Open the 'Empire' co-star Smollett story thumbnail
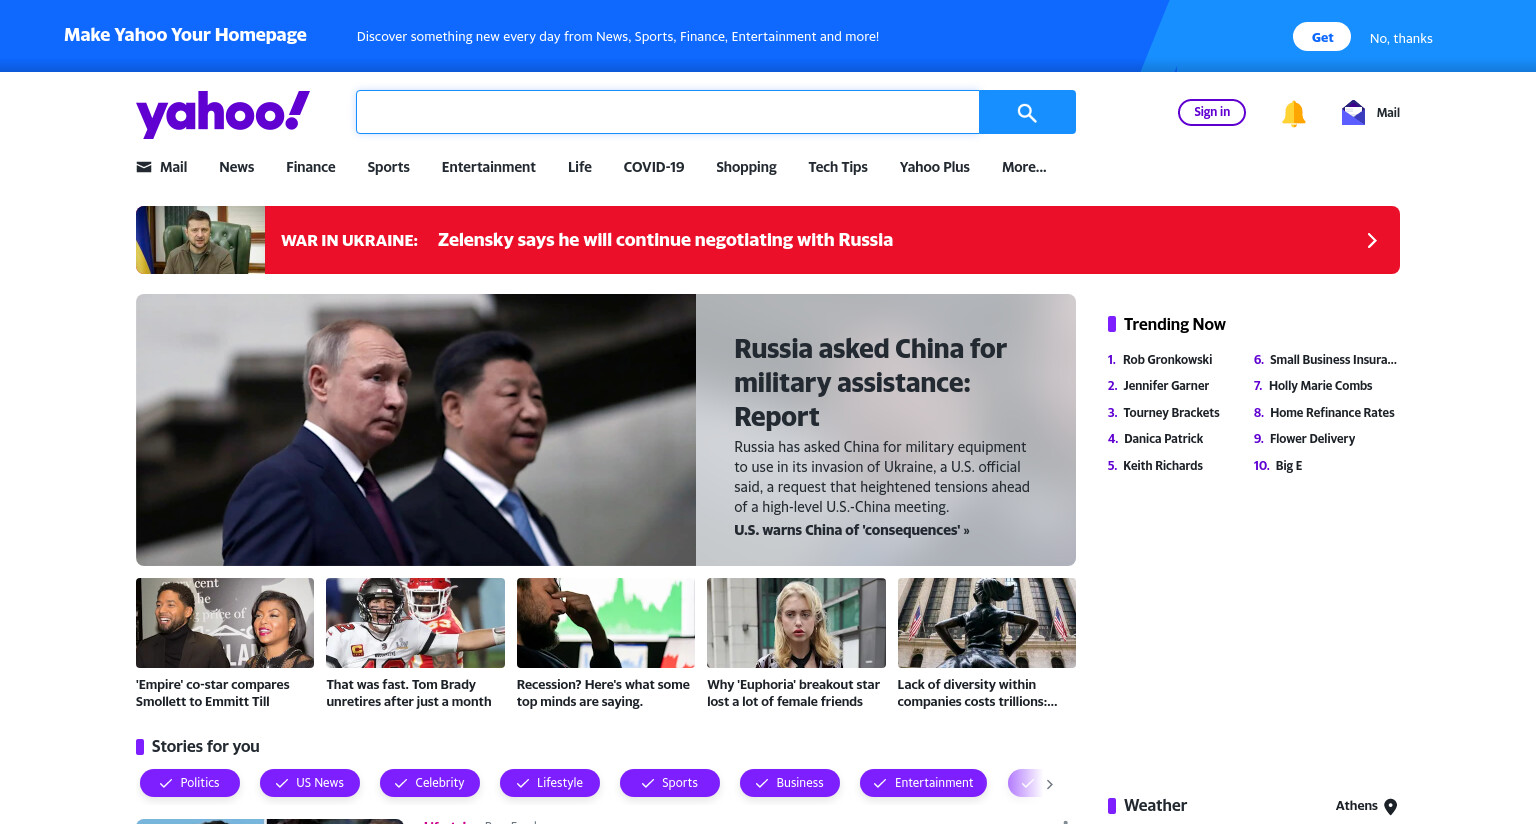This screenshot has width=1536, height=824. [x=225, y=623]
